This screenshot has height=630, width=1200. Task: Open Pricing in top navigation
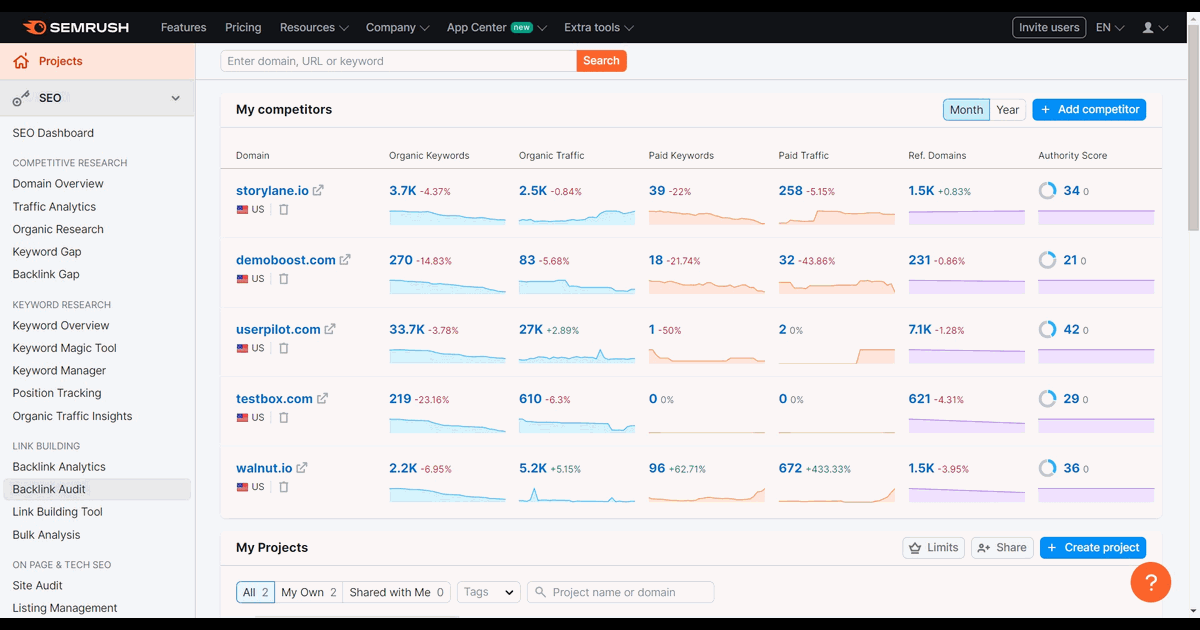[243, 28]
